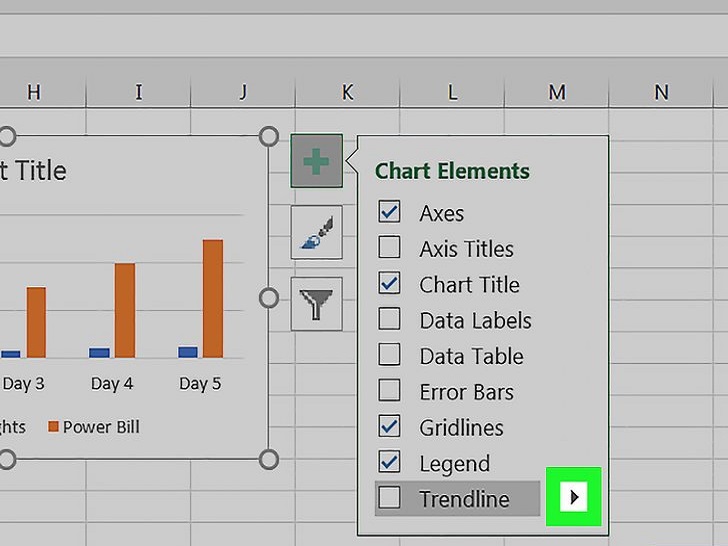This screenshot has width=728, height=546.
Task: Click the Data Labels text in Chart Elements
Action: [x=475, y=321]
